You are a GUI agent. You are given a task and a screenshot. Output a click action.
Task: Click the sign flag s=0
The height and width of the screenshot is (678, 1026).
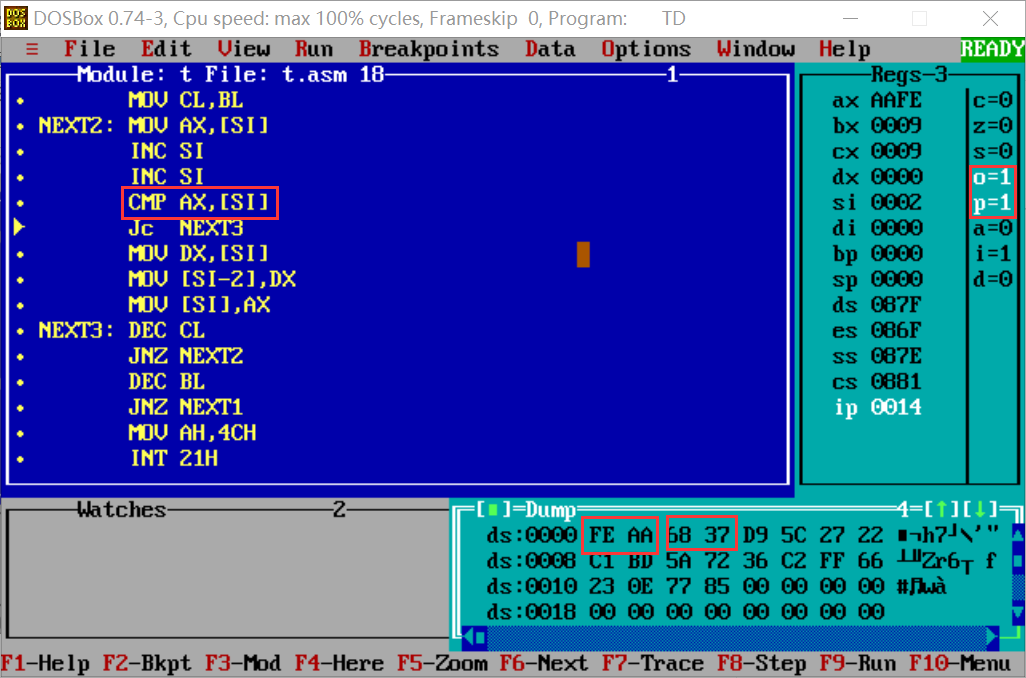pos(992,151)
